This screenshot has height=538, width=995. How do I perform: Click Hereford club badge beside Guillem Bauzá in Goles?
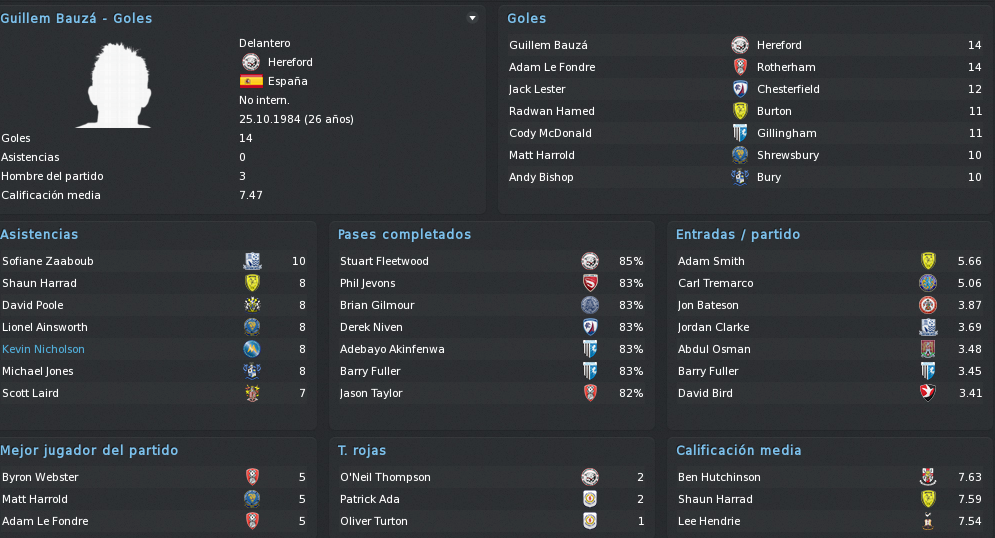(740, 45)
